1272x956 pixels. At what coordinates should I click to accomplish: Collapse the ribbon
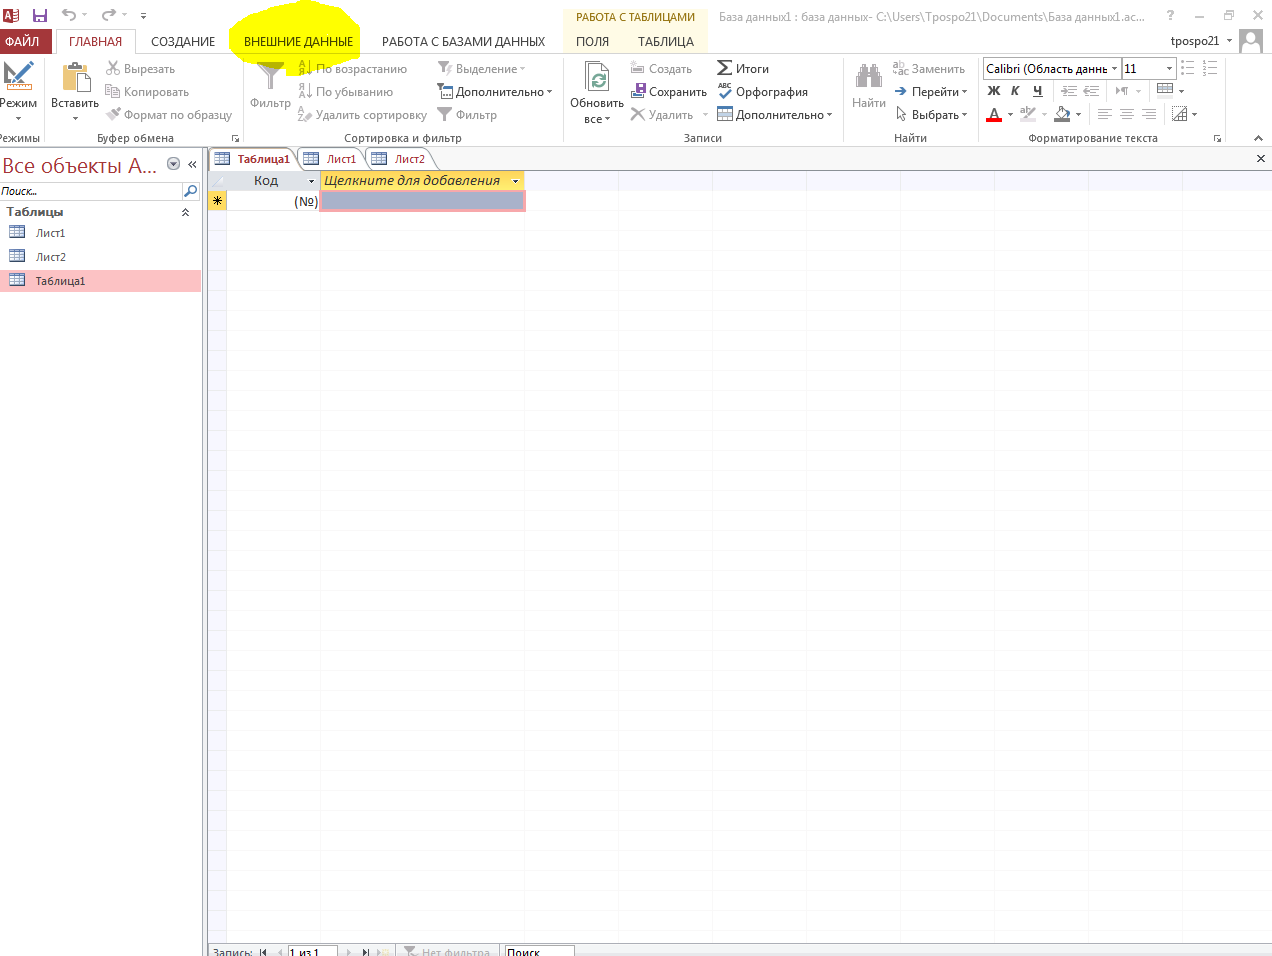1258,138
